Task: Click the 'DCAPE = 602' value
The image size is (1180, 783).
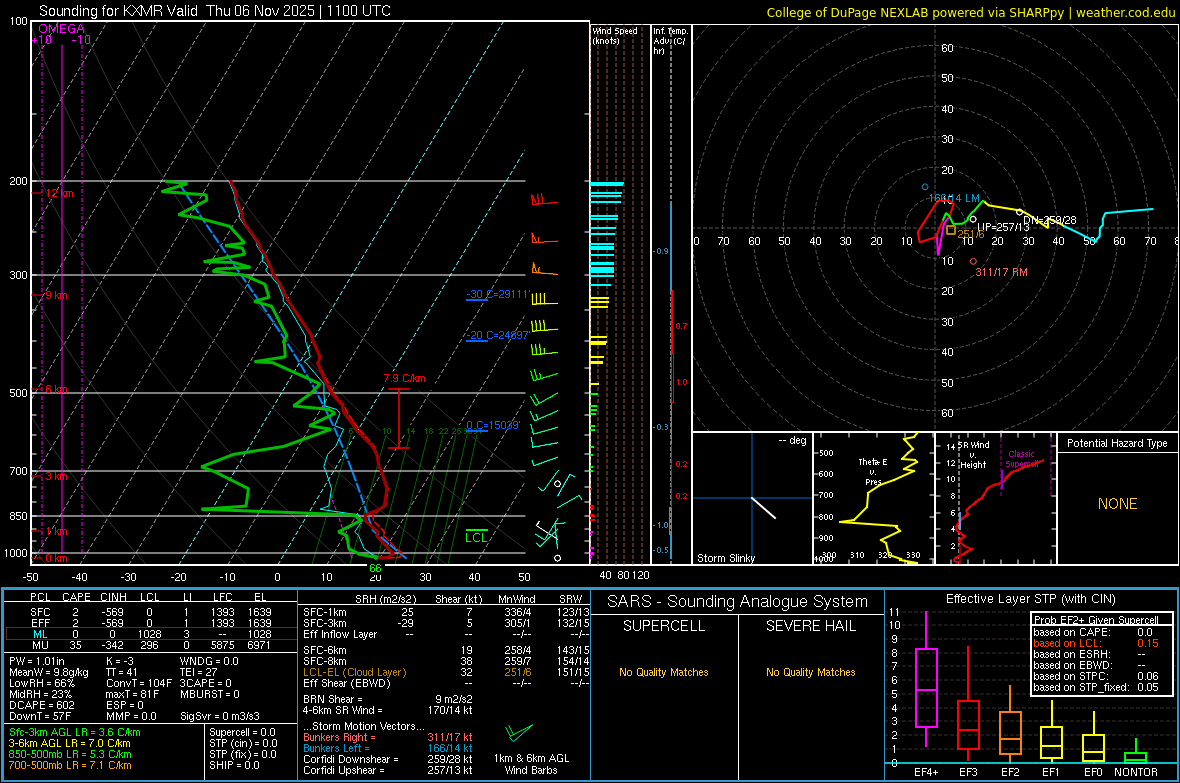Action: tap(42, 705)
